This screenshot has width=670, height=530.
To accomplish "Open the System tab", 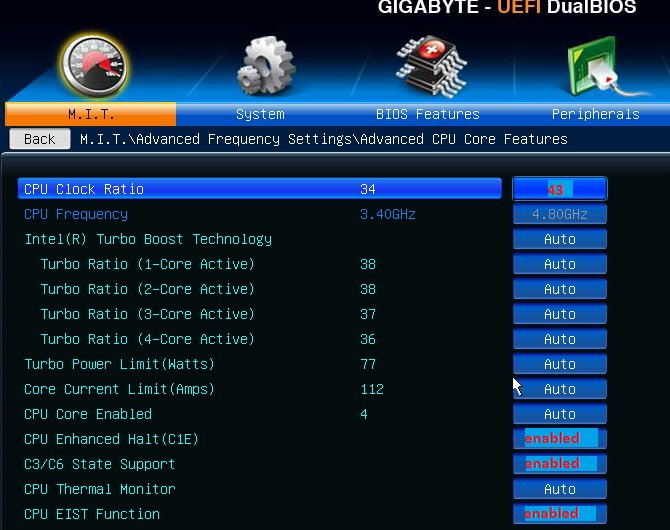I will 260,114.
